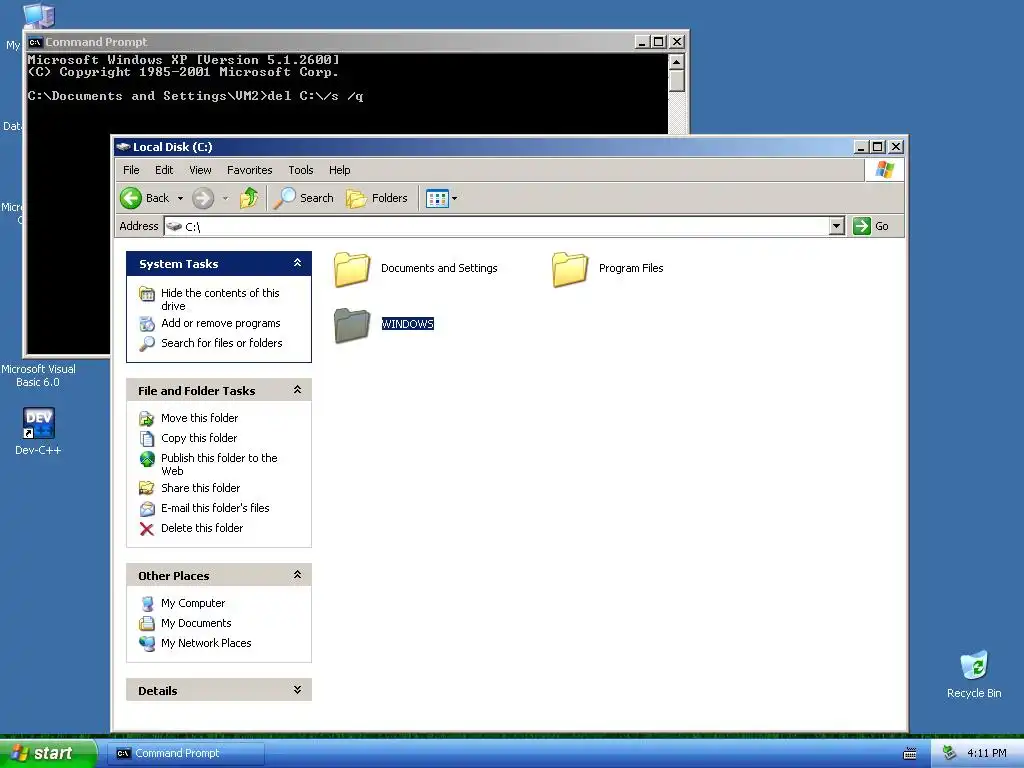Open My Documents in Other Places
1024x768 pixels.
[196, 623]
